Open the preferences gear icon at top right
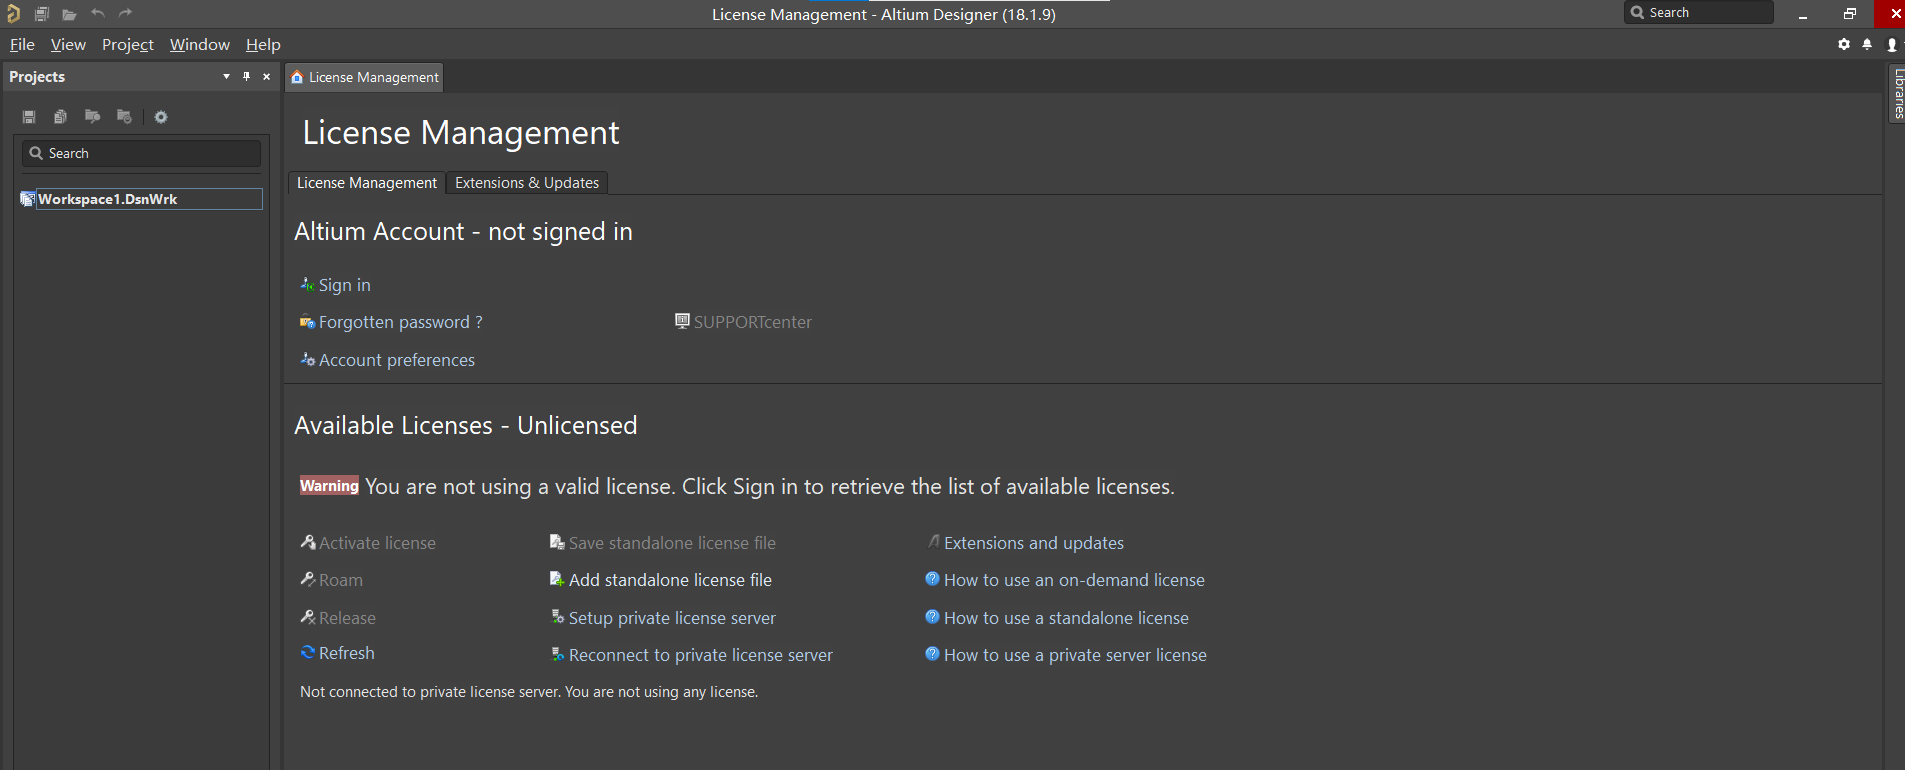 pos(1844,45)
